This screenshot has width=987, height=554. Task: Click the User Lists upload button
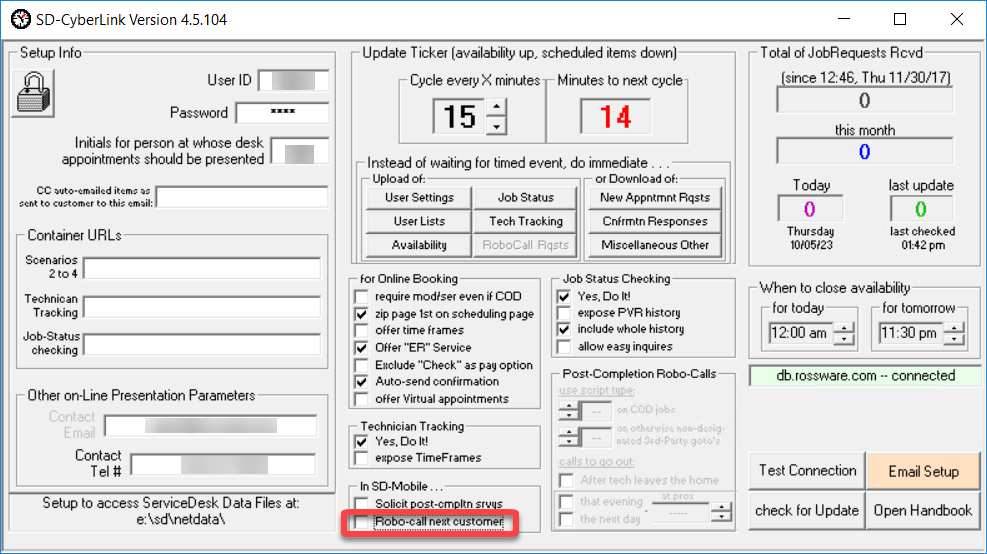pos(419,222)
